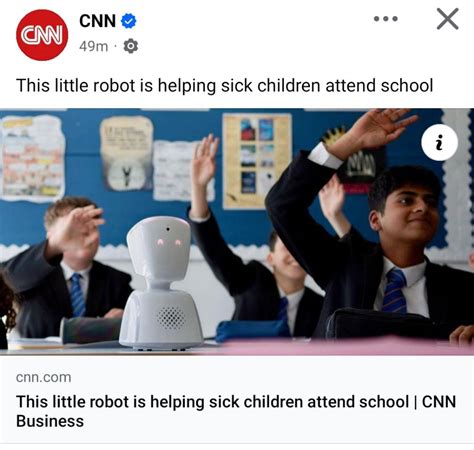The height and width of the screenshot is (450, 474).
Task: Open the headline link ending with CNN Business
Action: [x=236, y=411]
